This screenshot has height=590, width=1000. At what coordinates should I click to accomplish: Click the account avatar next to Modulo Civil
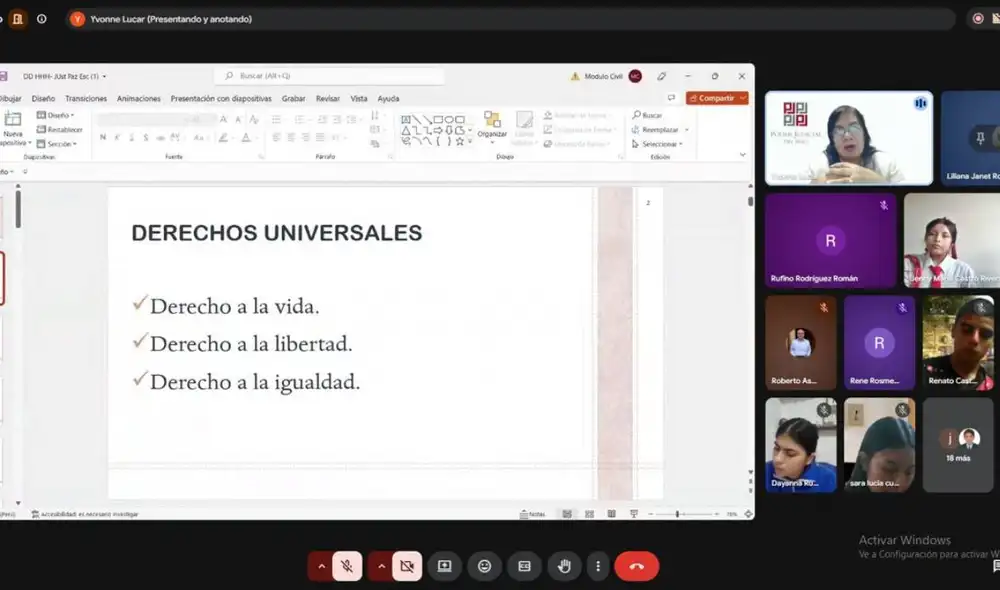(x=635, y=76)
